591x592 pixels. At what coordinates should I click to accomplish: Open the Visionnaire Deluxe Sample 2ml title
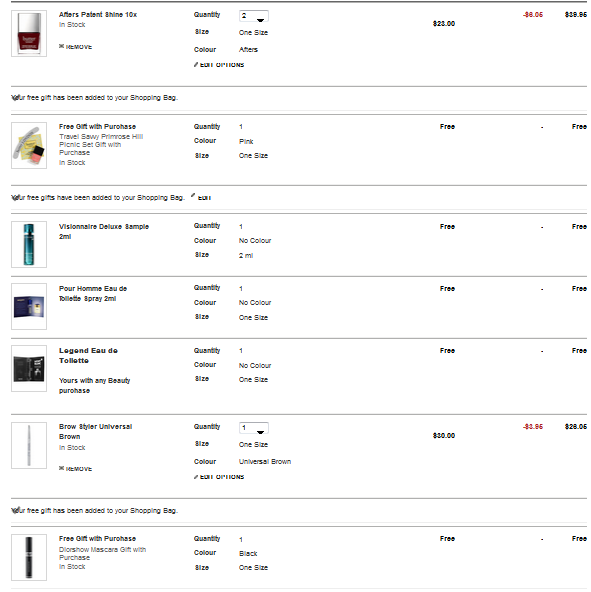click(104, 231)
